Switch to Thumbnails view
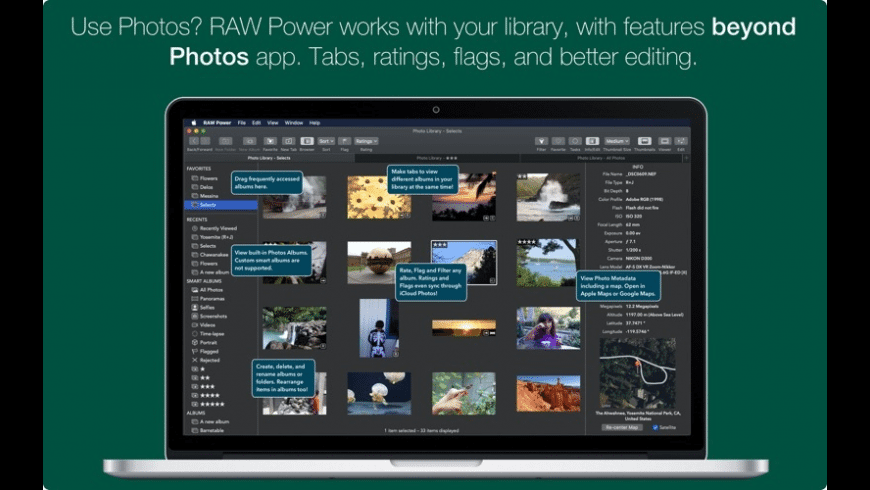 point(644,142)
